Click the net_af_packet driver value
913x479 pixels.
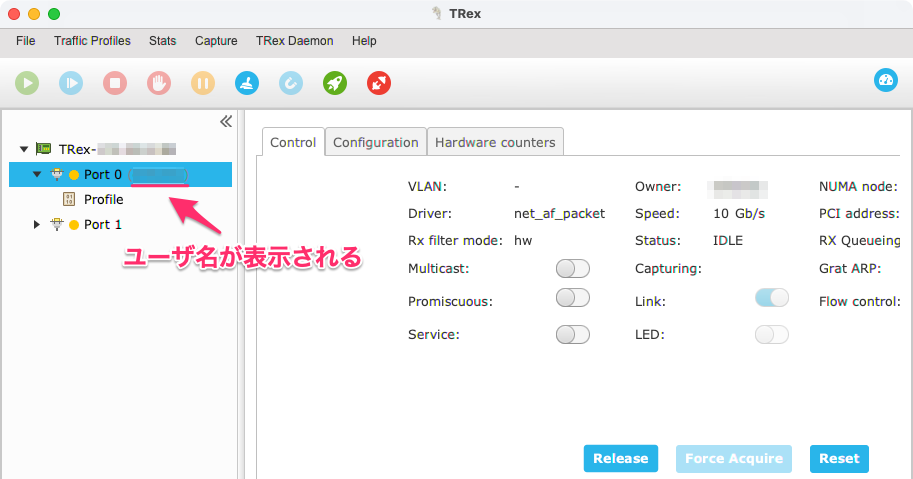click(559, 214)
